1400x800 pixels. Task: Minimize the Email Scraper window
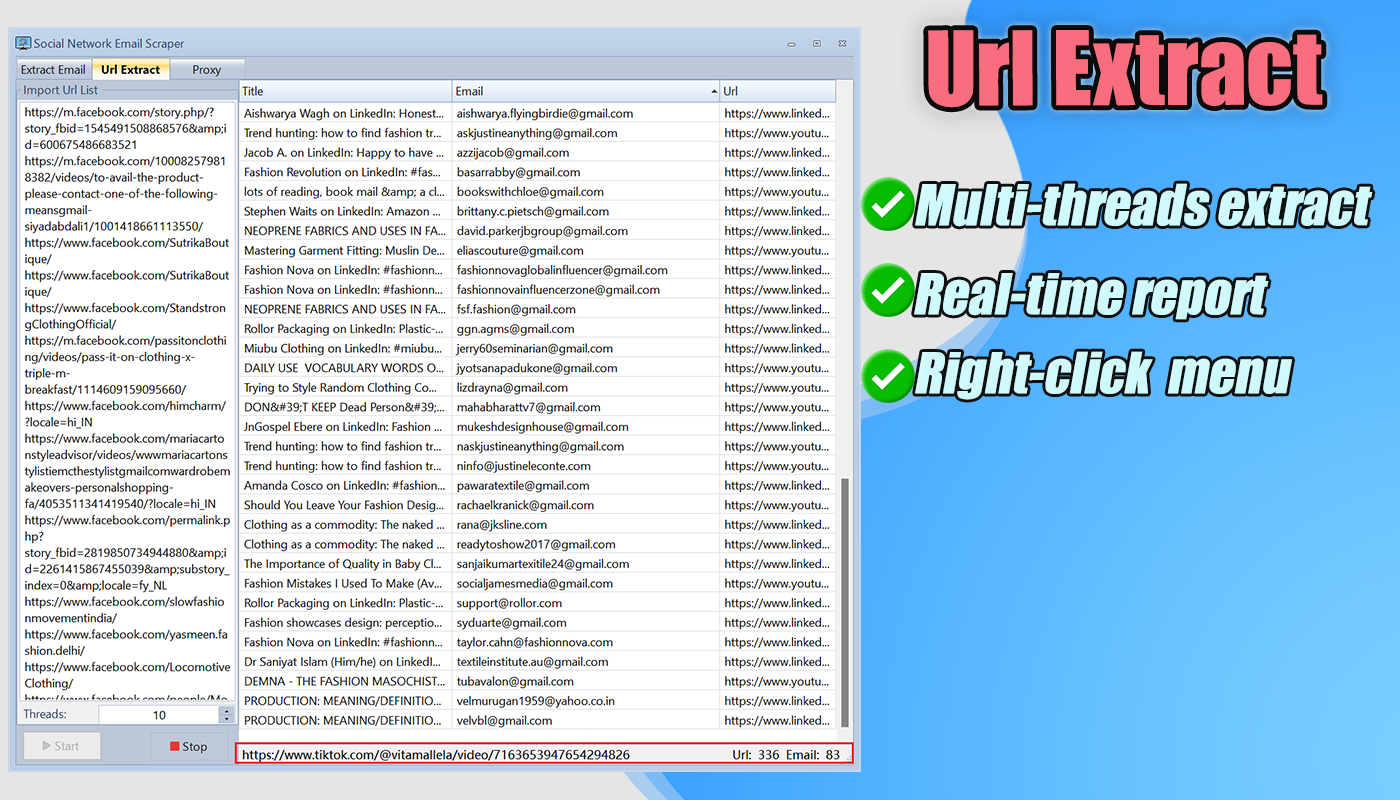point(790,44)
